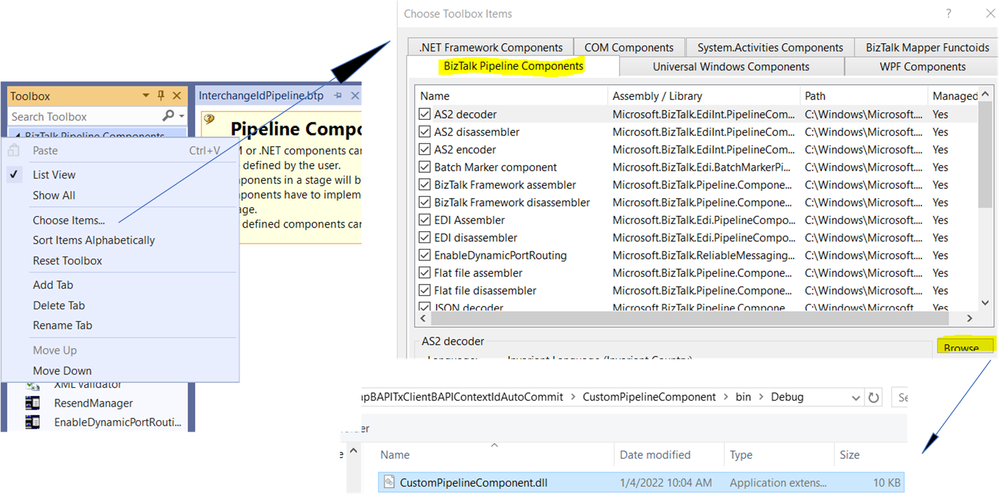Image resolution: width=999 pixels, height=494 pixels.
Task: Click Add Tab in context menu
Action: [53, 285]
